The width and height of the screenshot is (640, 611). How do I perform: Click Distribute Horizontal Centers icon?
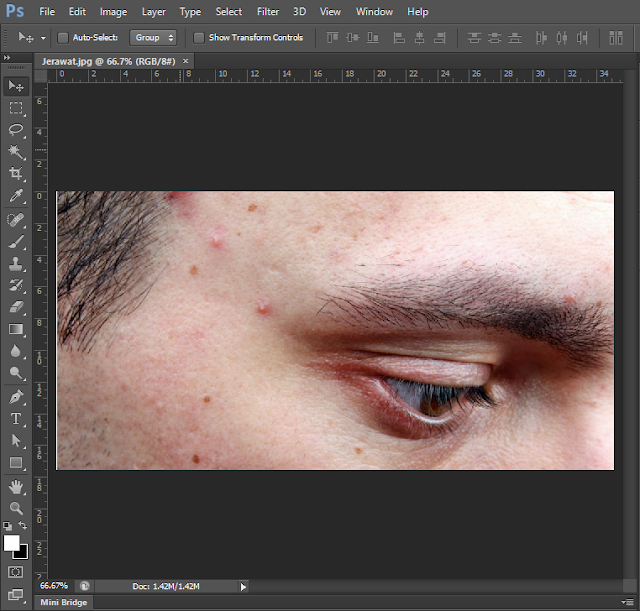[562, 38]
